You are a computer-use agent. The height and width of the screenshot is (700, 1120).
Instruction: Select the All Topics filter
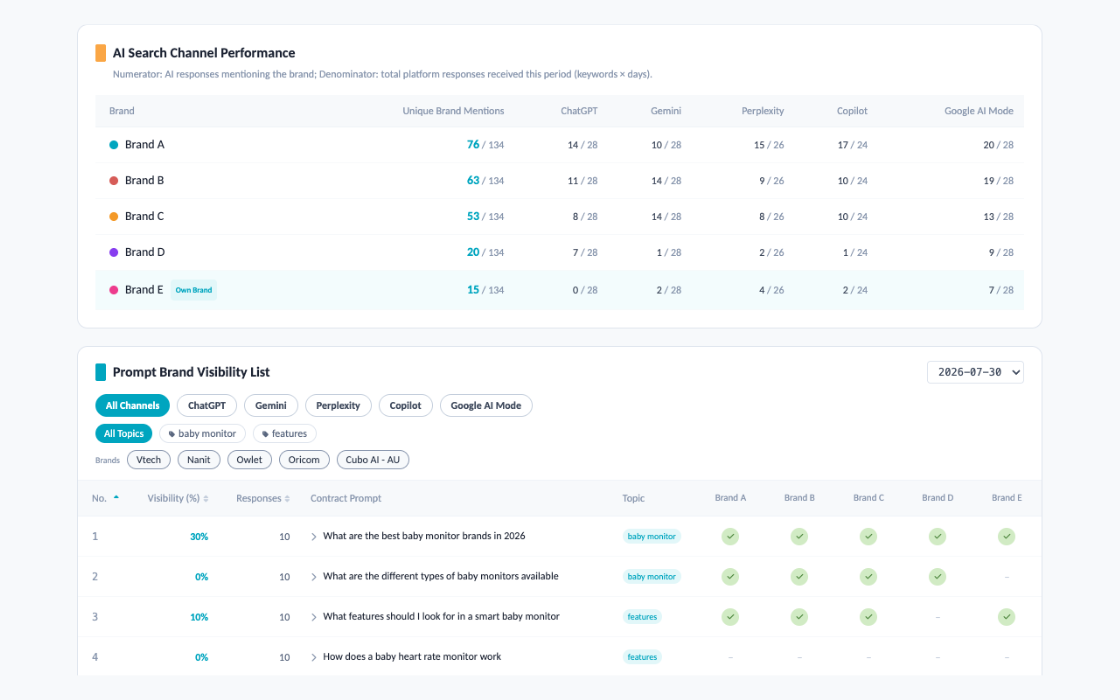coord(124,434)
